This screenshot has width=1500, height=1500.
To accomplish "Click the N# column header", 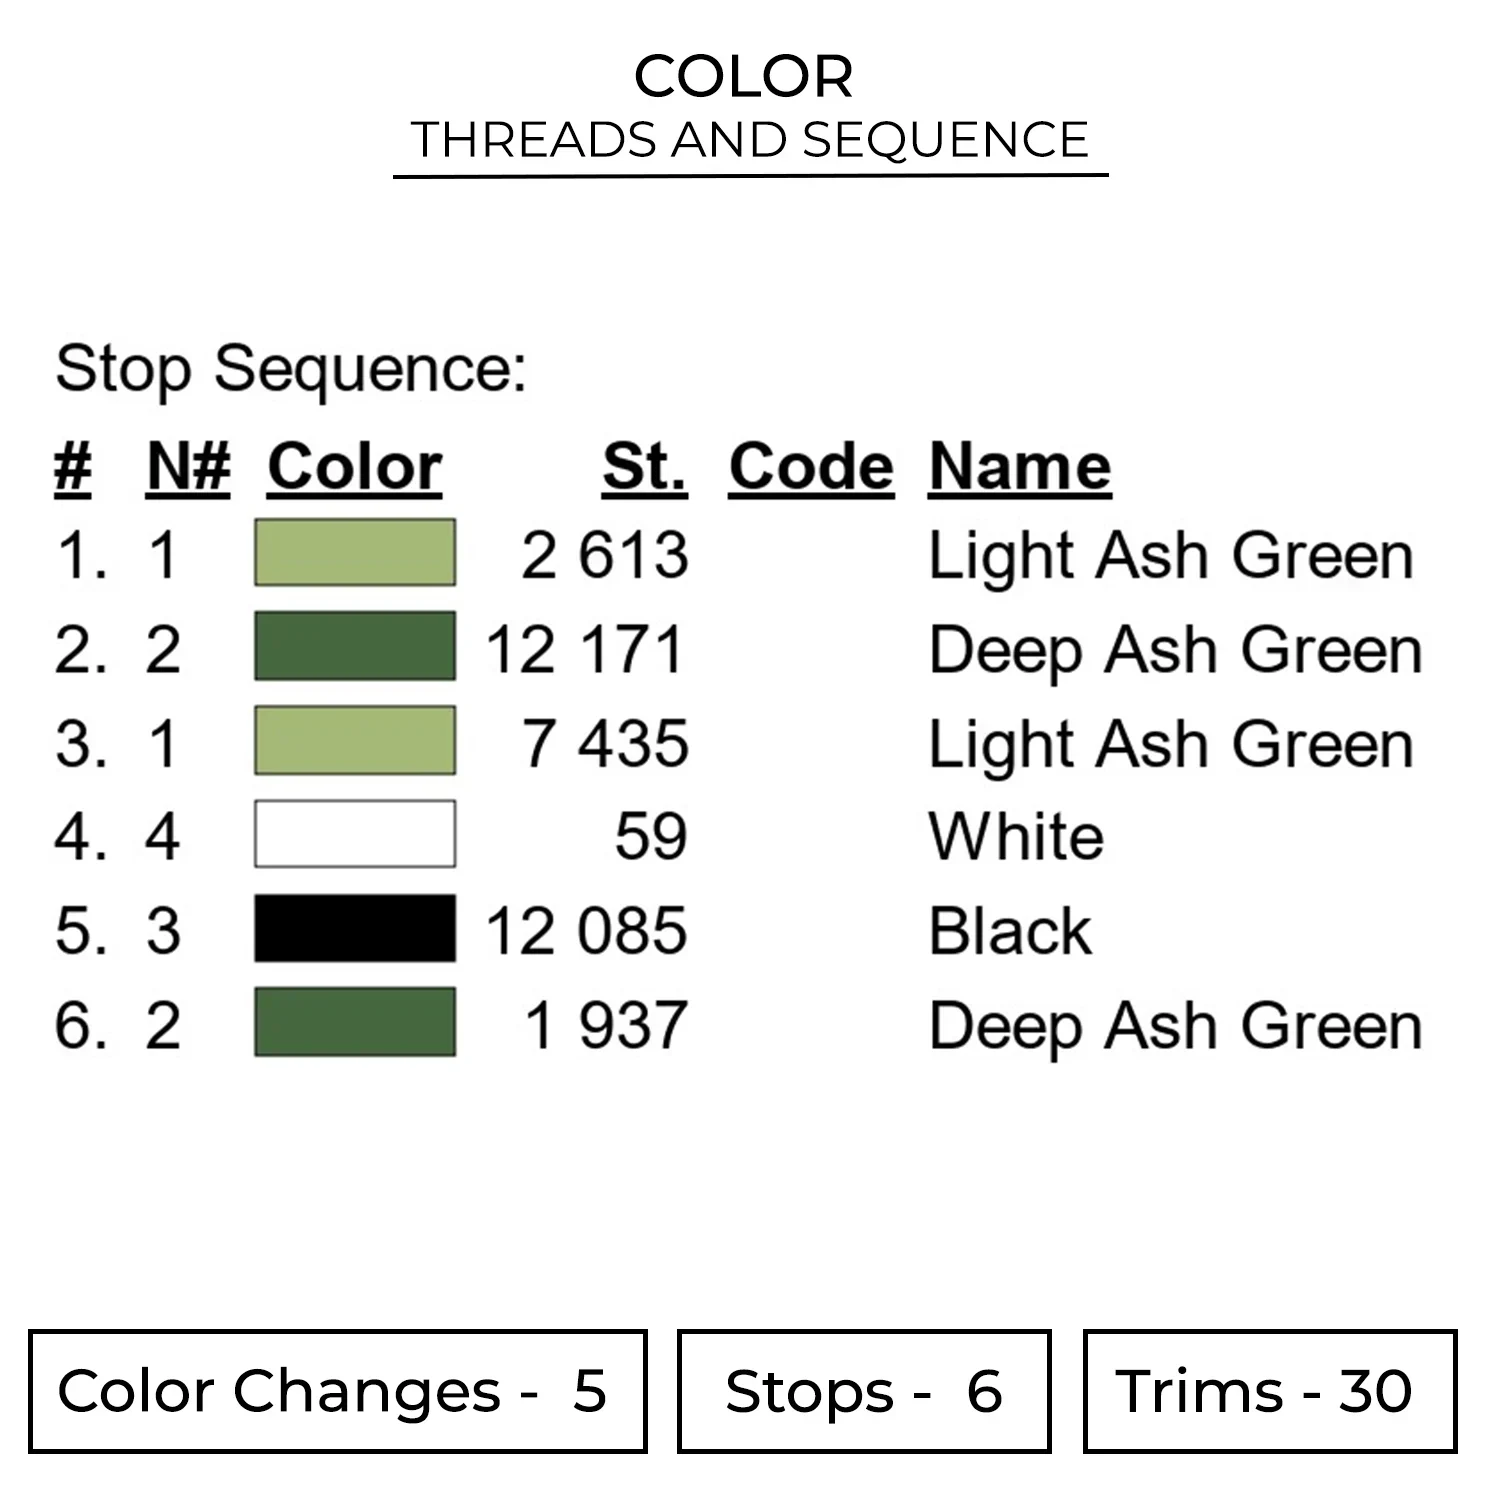I will click(x=188, y=467).
